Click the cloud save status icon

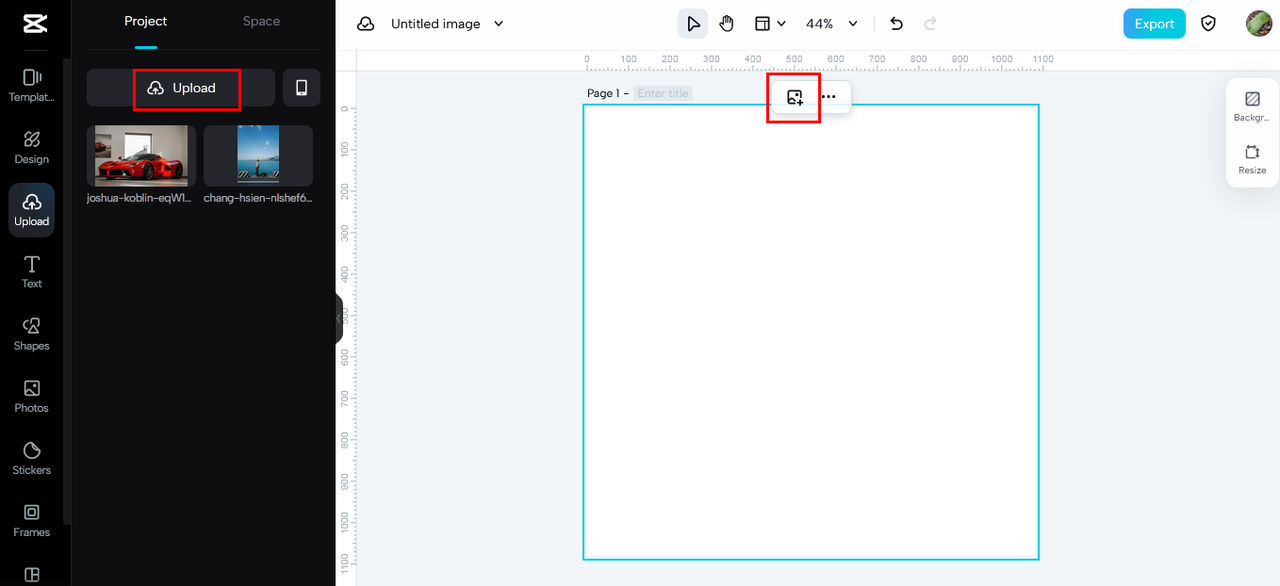366,24
